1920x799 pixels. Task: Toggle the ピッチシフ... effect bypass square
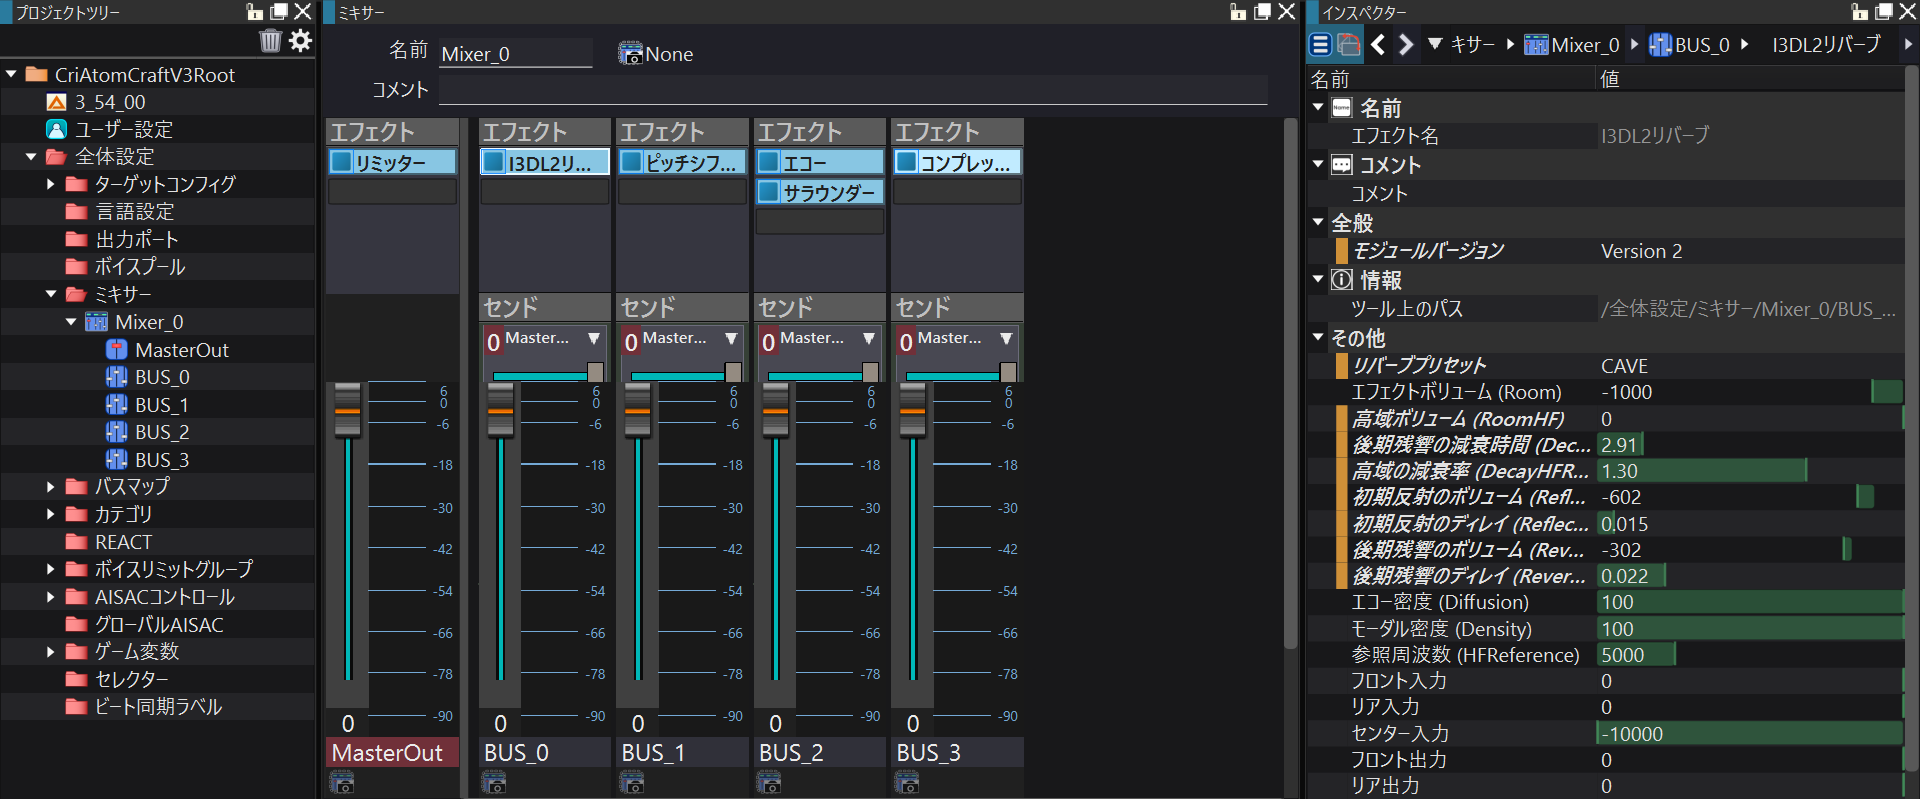632,161
